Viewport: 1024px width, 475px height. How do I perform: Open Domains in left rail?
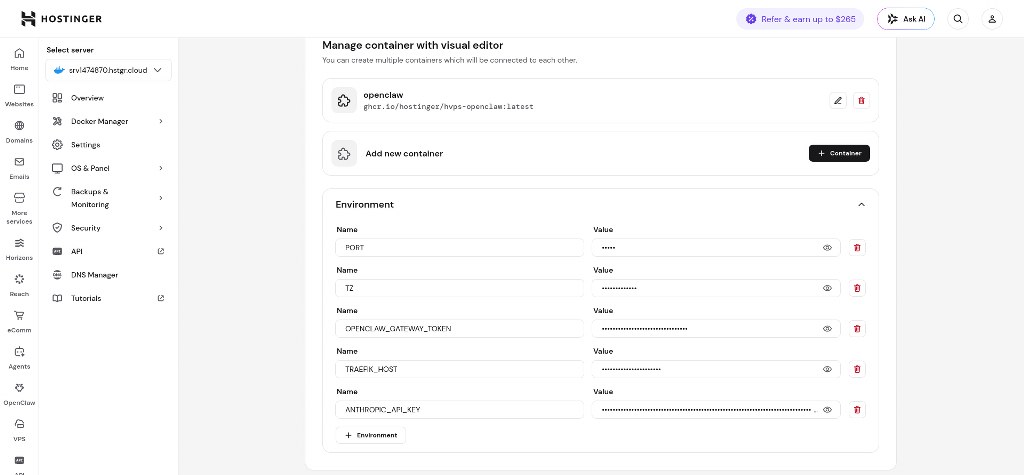tap(20, 132)
